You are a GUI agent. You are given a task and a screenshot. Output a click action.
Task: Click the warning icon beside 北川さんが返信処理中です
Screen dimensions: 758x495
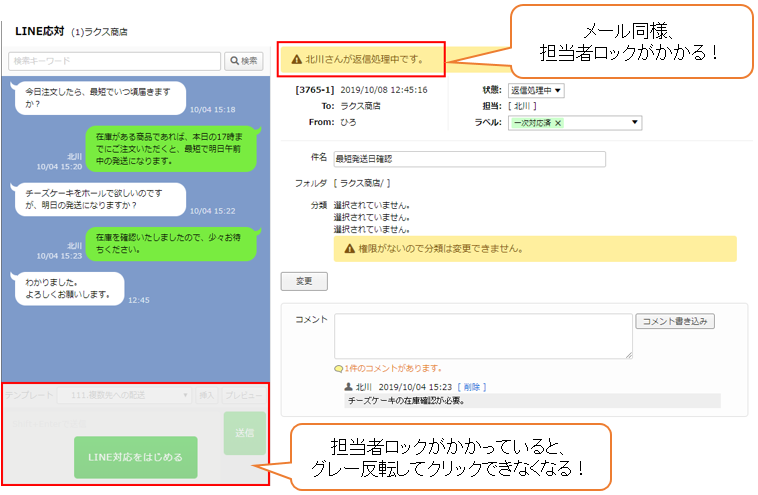click(296, 59)
